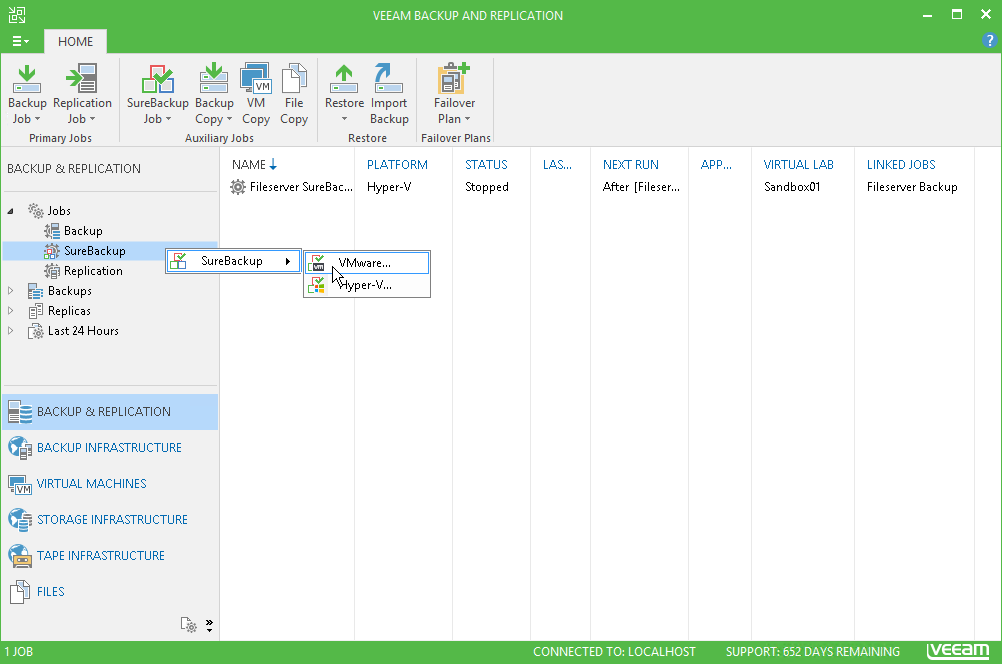The image size is (1002, 664).
Task: Open the STORAGE INFRASTRUCTURE view
Action: [110, 520]
